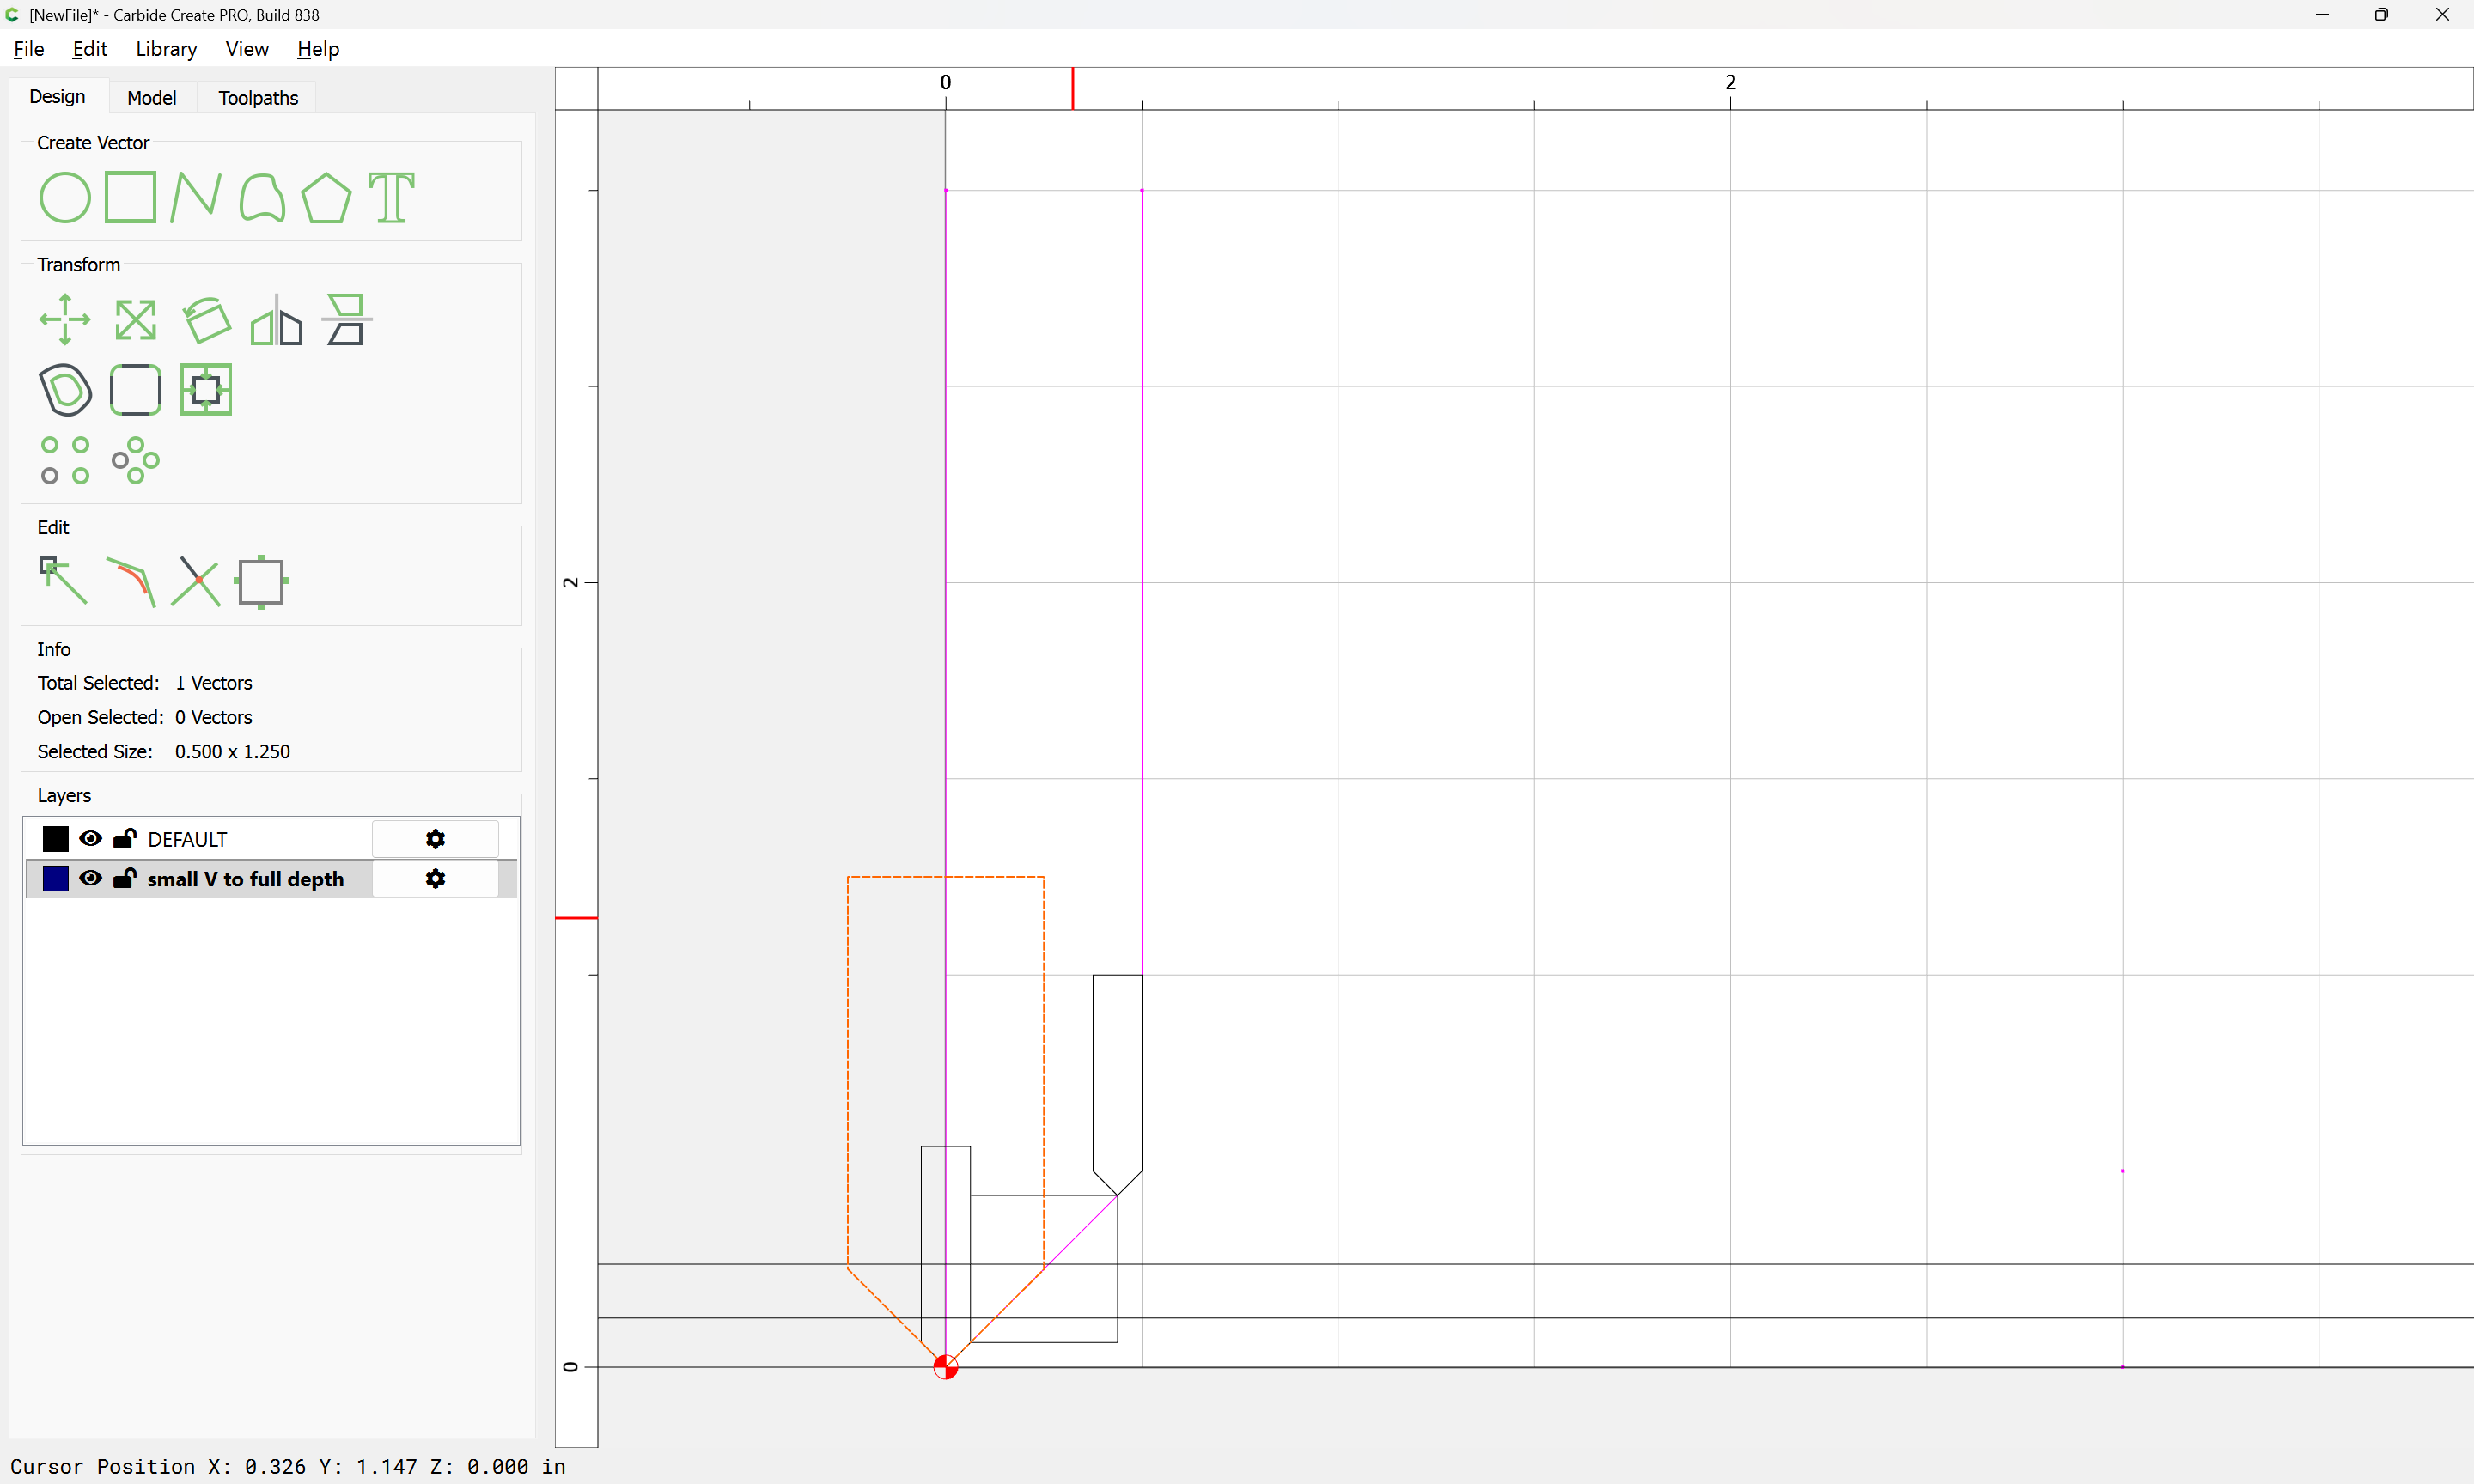Switch to the Model tab
This screenshot has height=1484, width=2474.
151,98
